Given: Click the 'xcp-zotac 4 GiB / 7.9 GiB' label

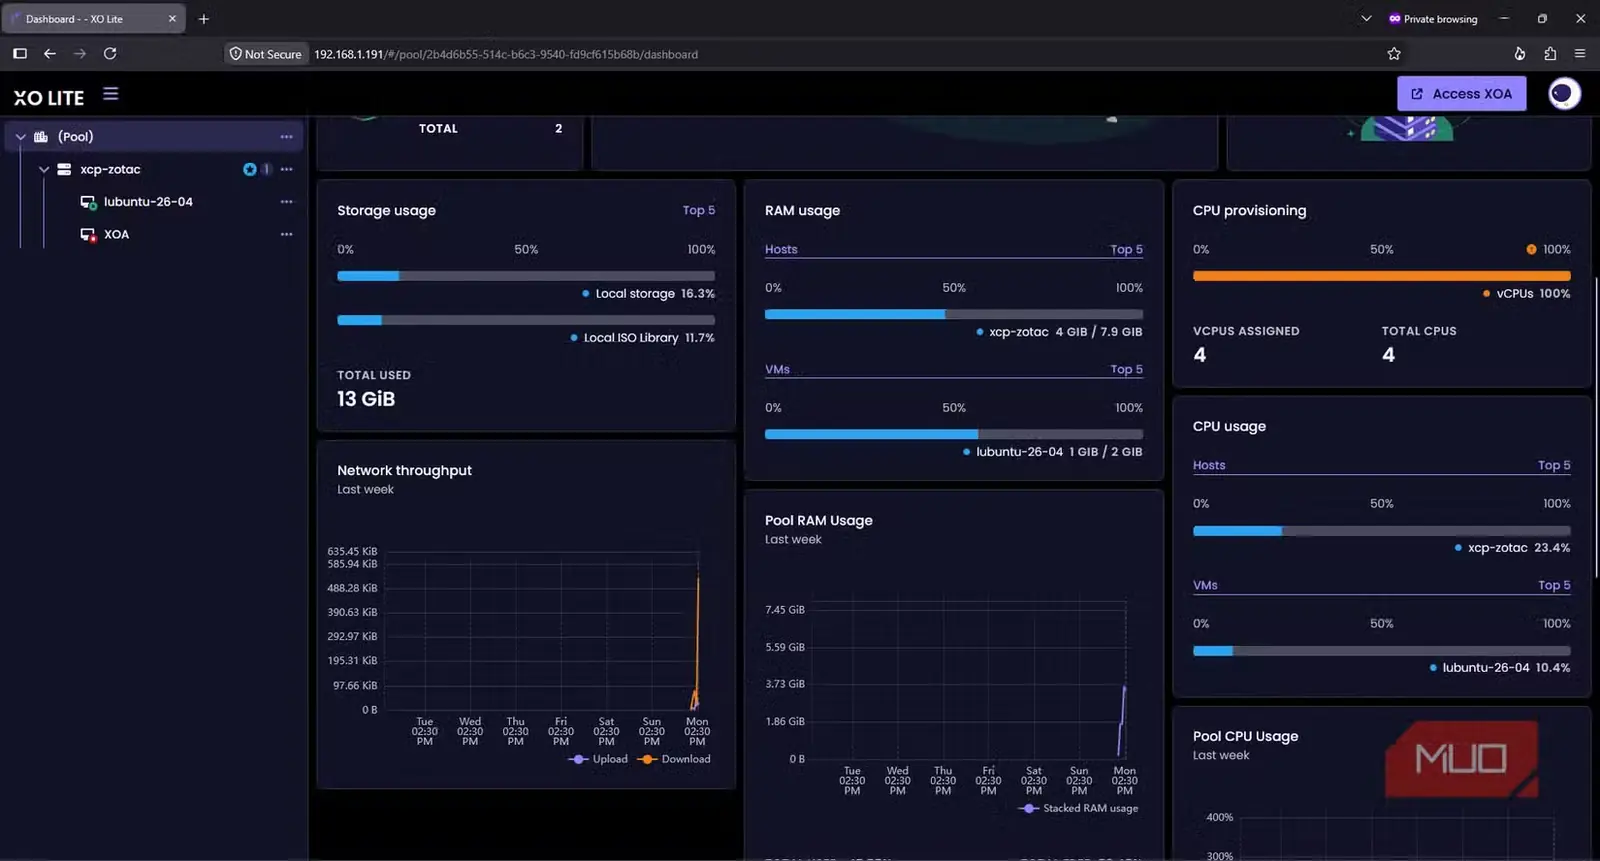Looking at the screenshot, I should (x=1059, y=332).
